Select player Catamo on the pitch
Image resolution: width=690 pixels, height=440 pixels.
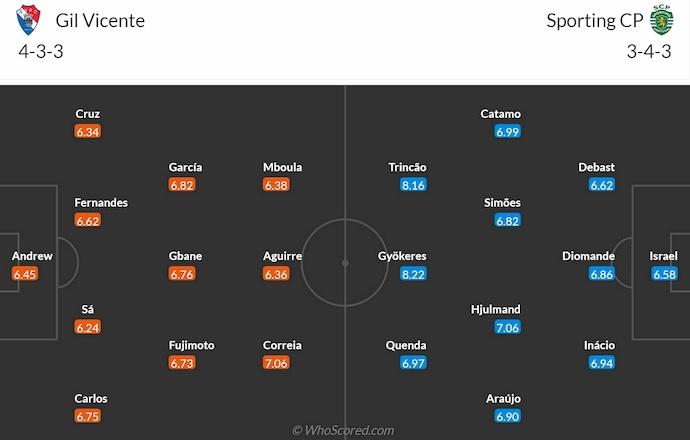pos(500,114)
